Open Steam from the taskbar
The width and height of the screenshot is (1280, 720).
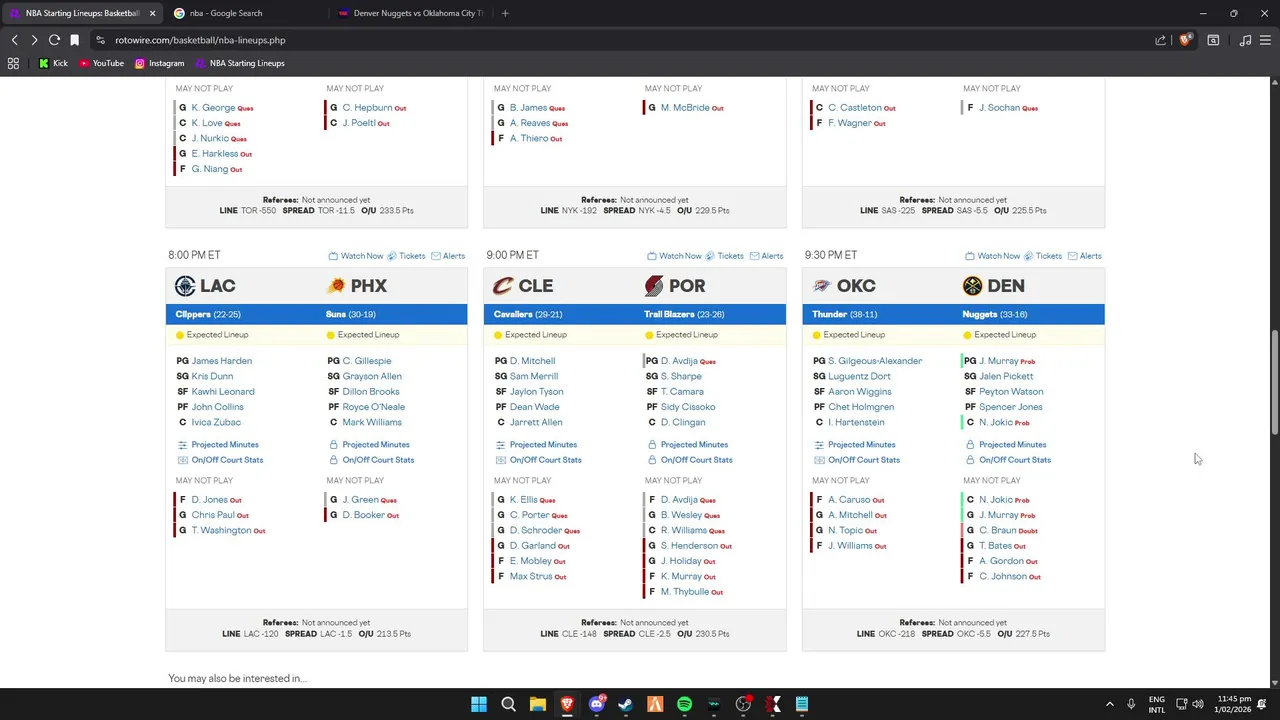pyautogui.click(x=625, y=704)
